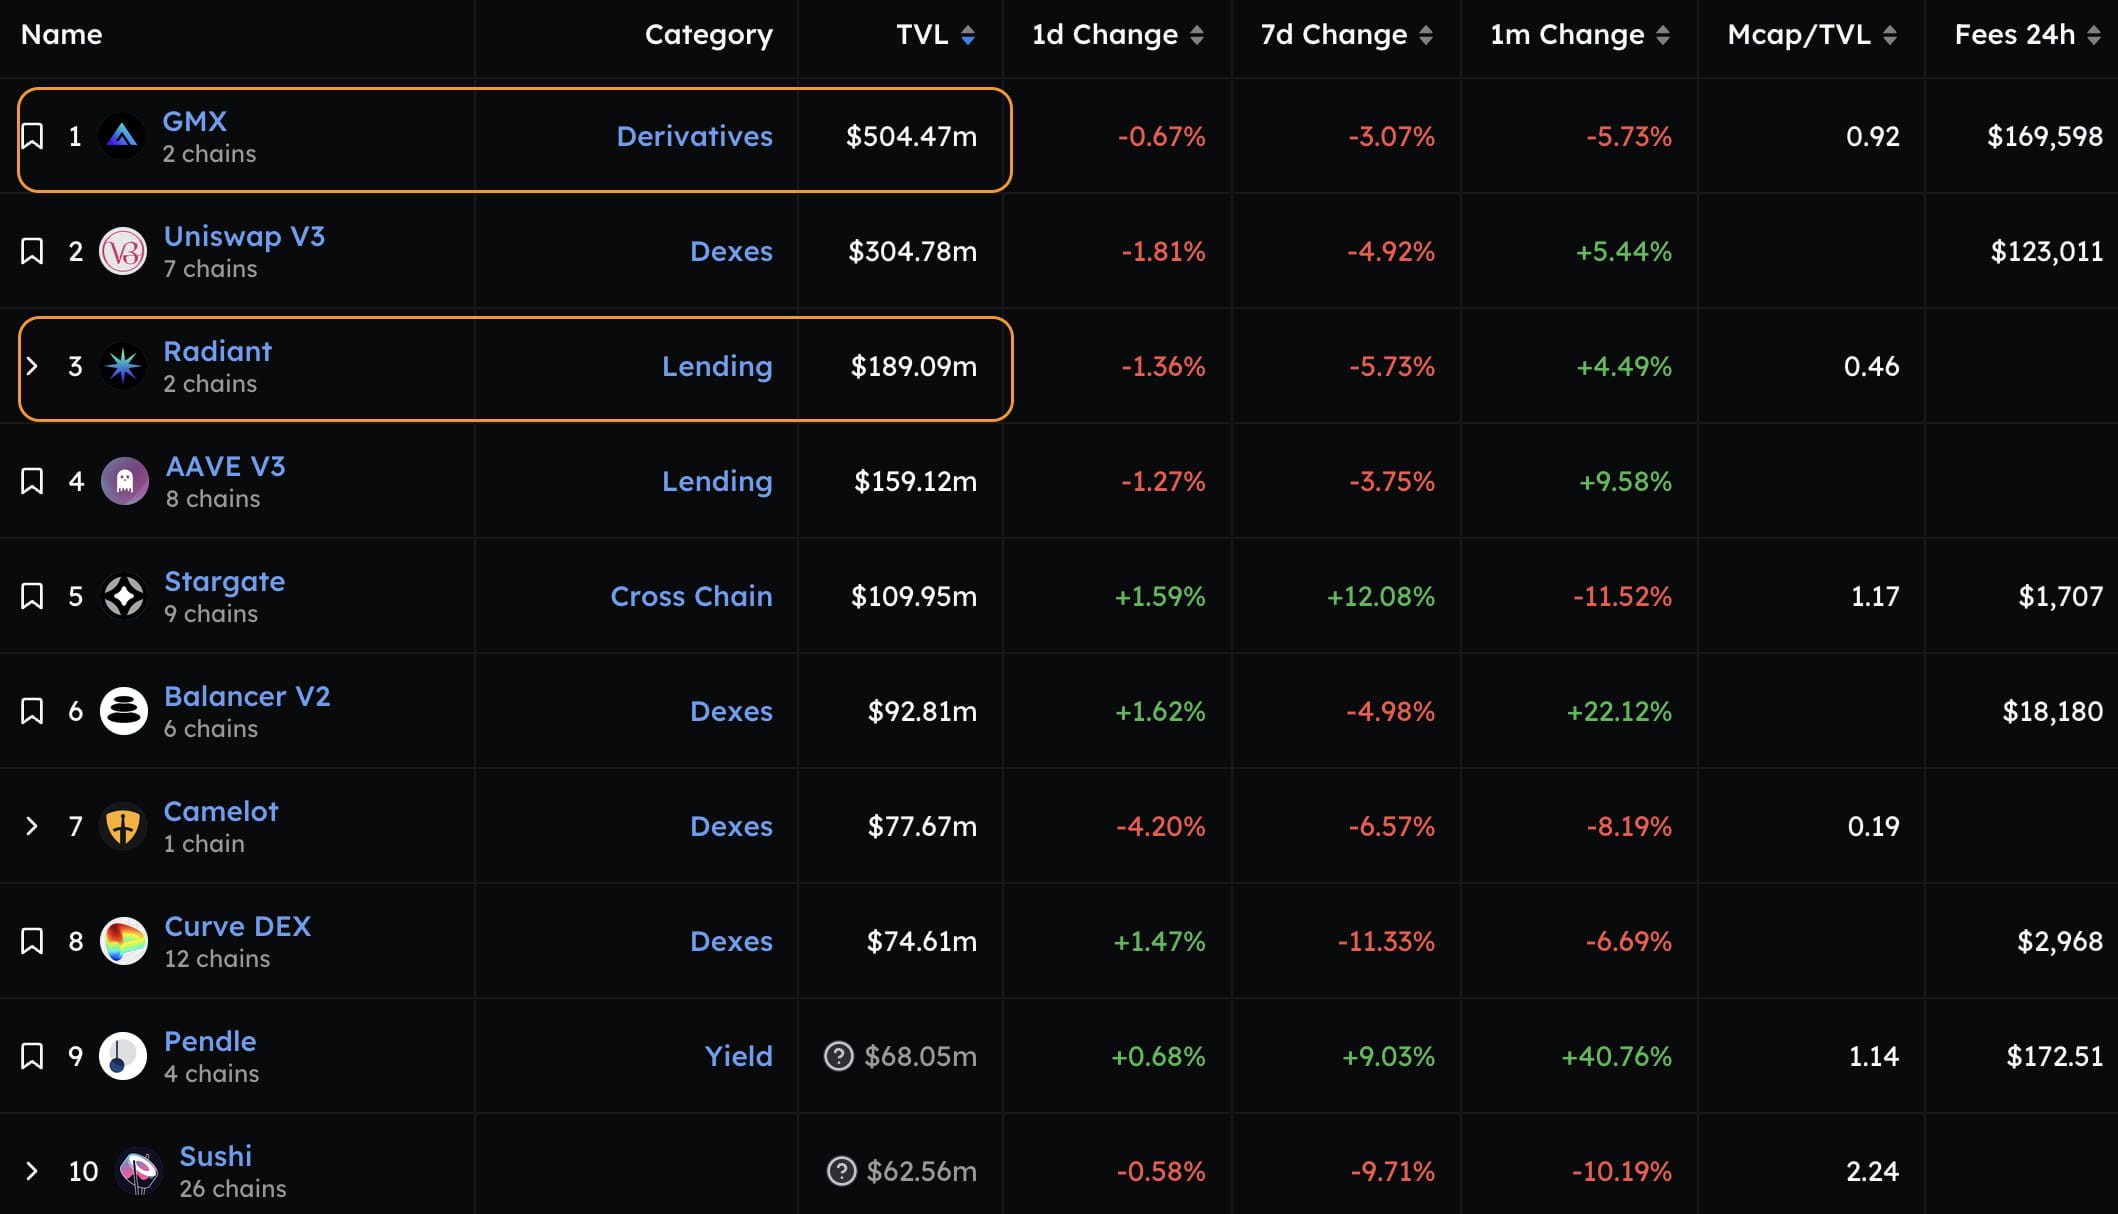Click the GMX protocol logo icon
Image resolution: width=2118 pixels, height=1214 pixels.
122,136
